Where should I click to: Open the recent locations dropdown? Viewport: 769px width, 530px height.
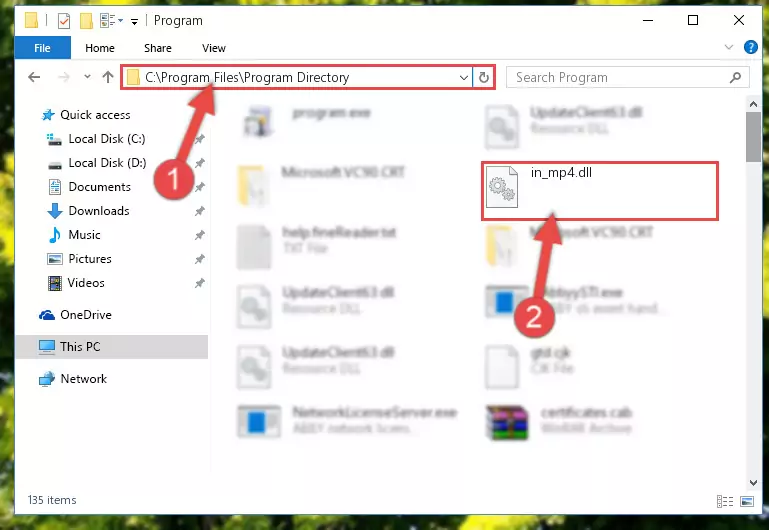87,77
